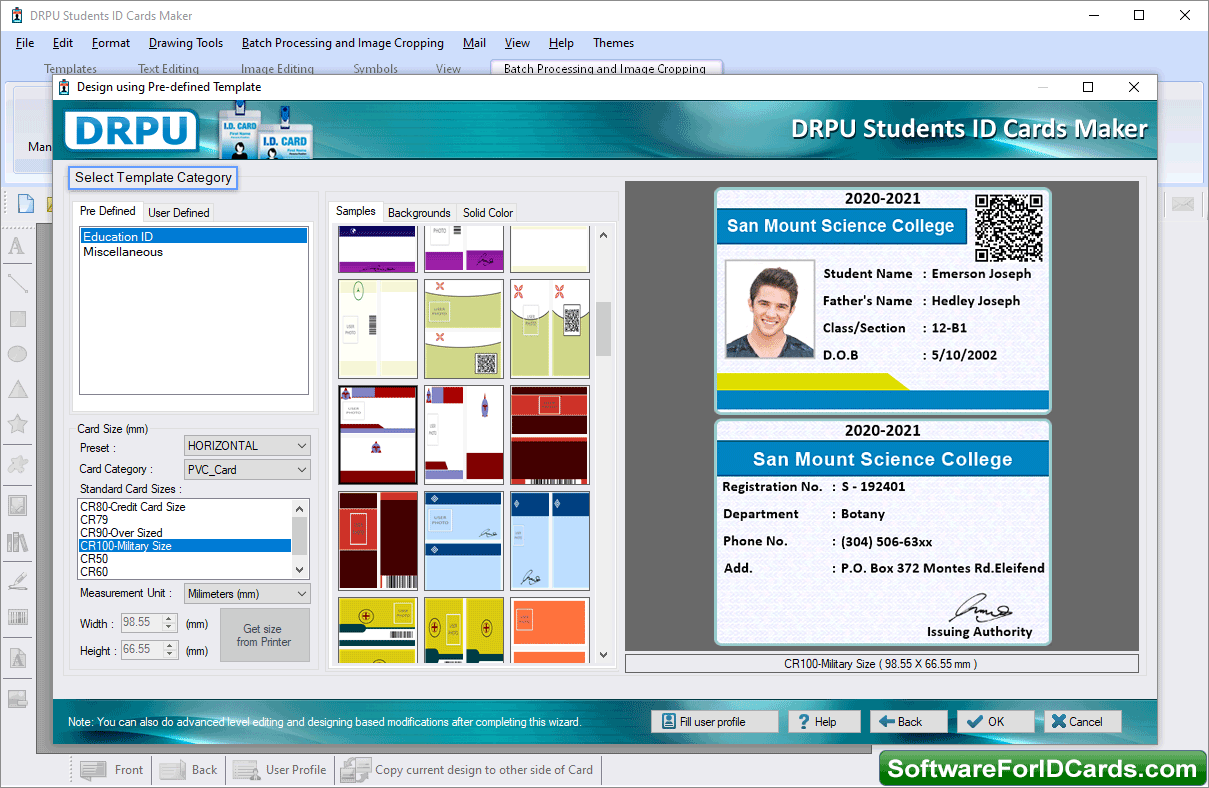Select the Star shape tool
The height and width of the screenshot is (788, 1209).
coord(17,424)
